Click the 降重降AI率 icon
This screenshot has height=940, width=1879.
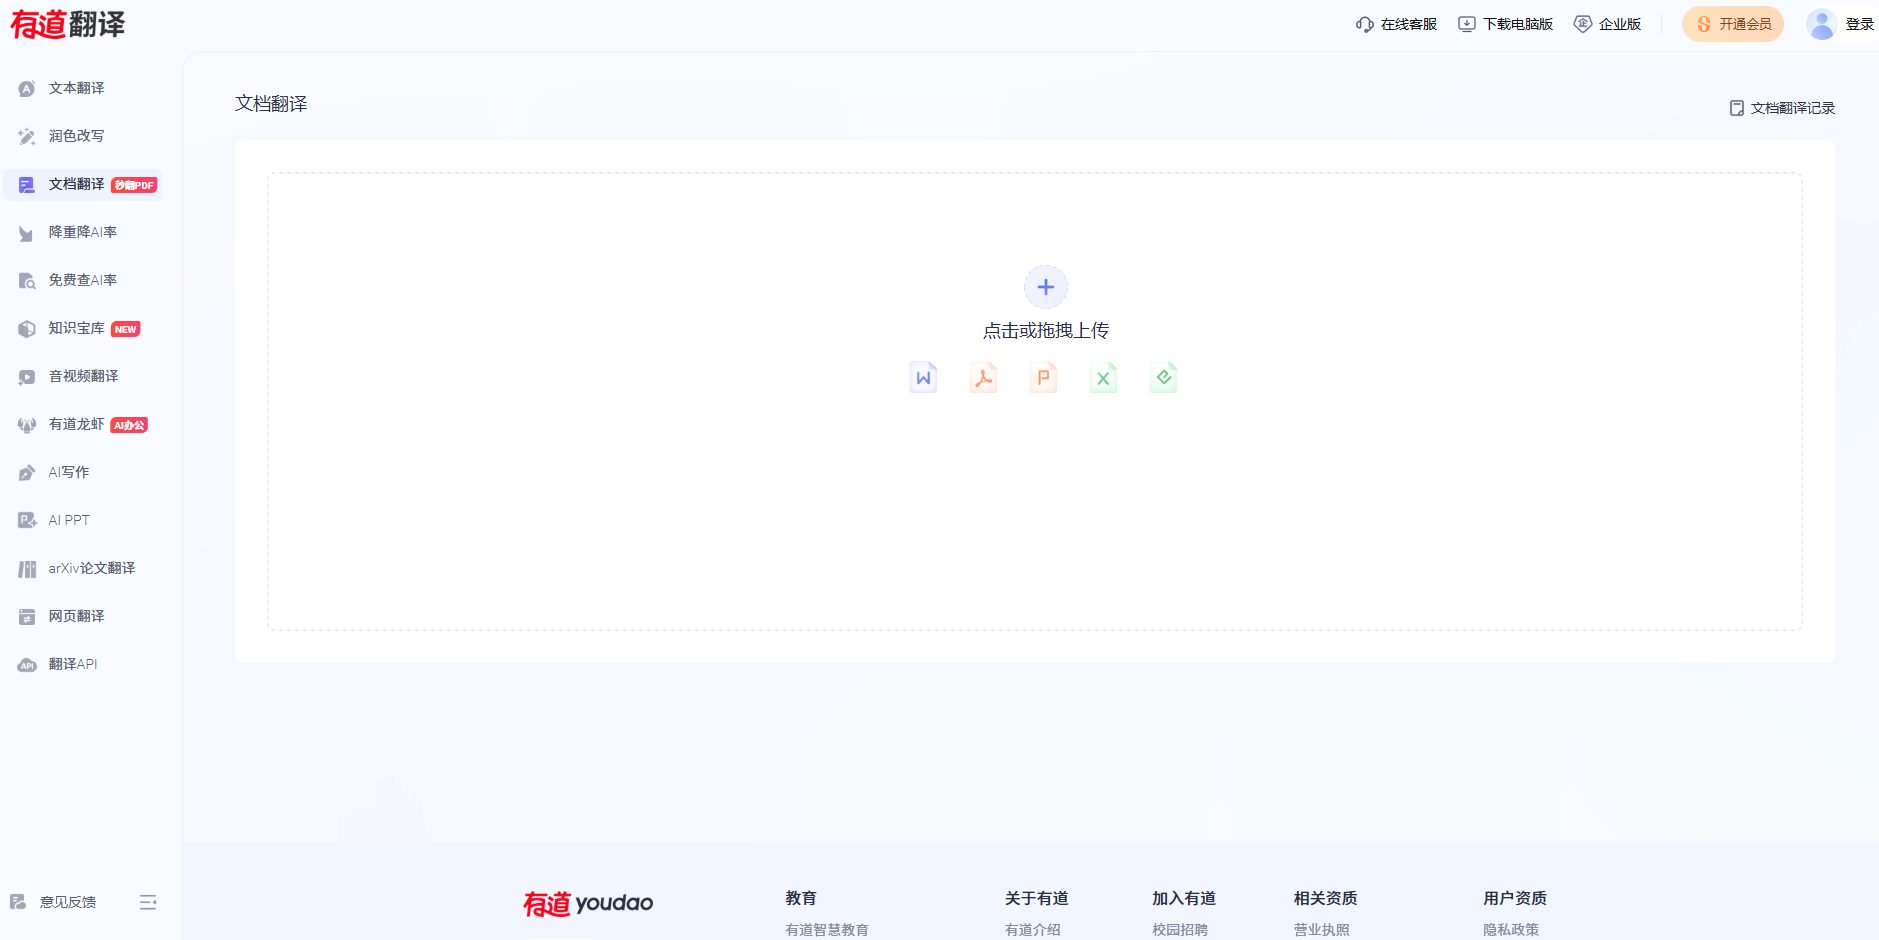(27, 233)
